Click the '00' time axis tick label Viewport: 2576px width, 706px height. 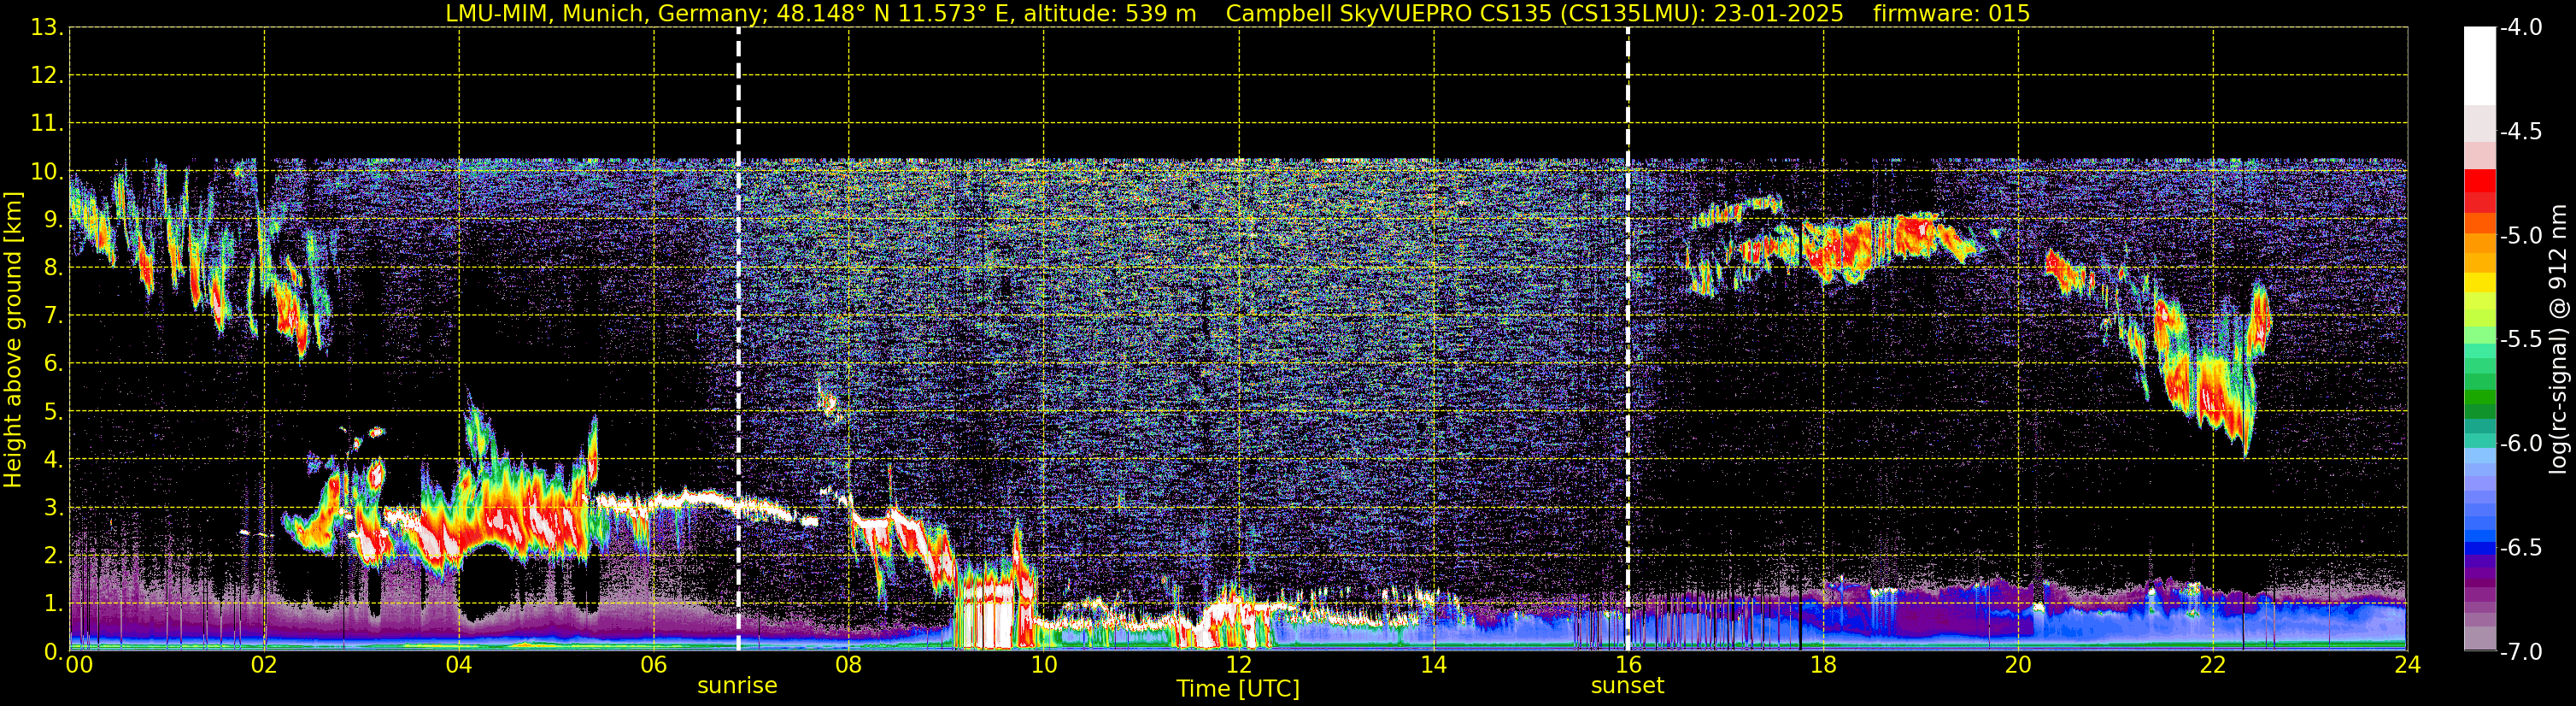[x=79, y=664]
